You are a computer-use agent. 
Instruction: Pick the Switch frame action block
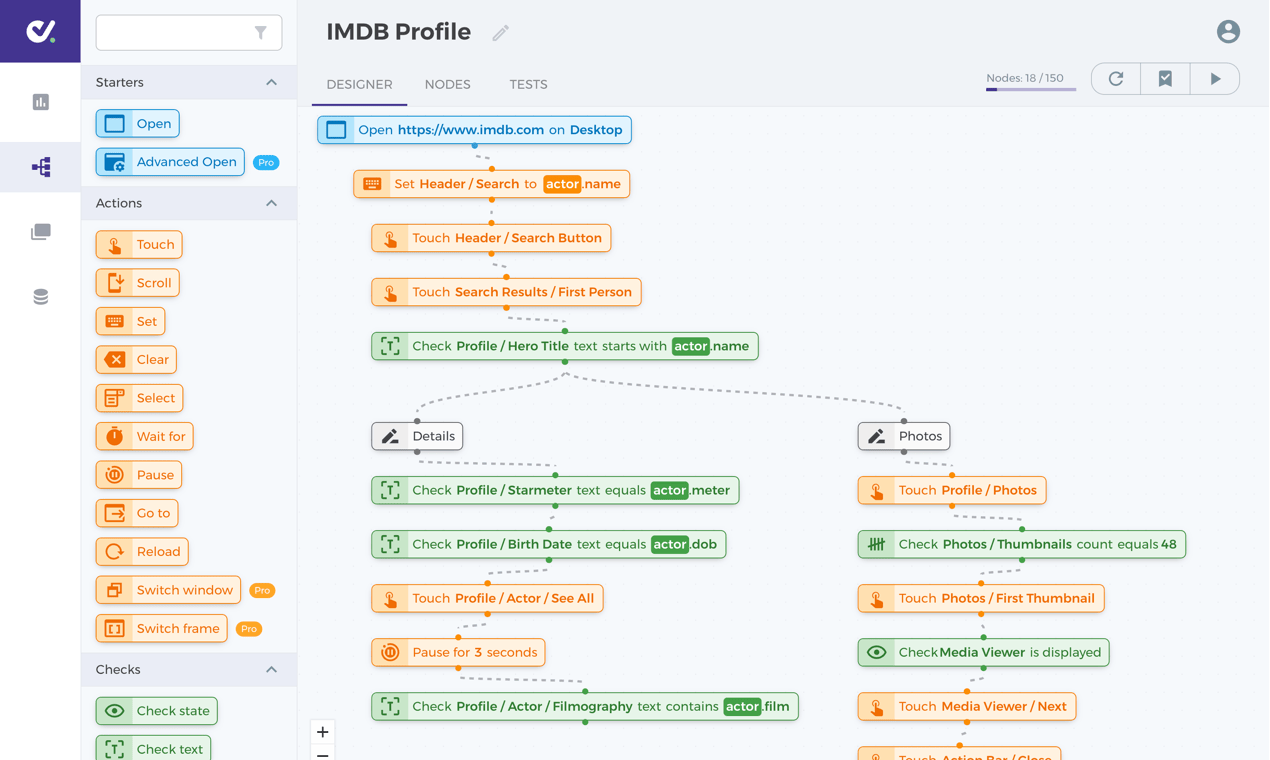(162, 629)
